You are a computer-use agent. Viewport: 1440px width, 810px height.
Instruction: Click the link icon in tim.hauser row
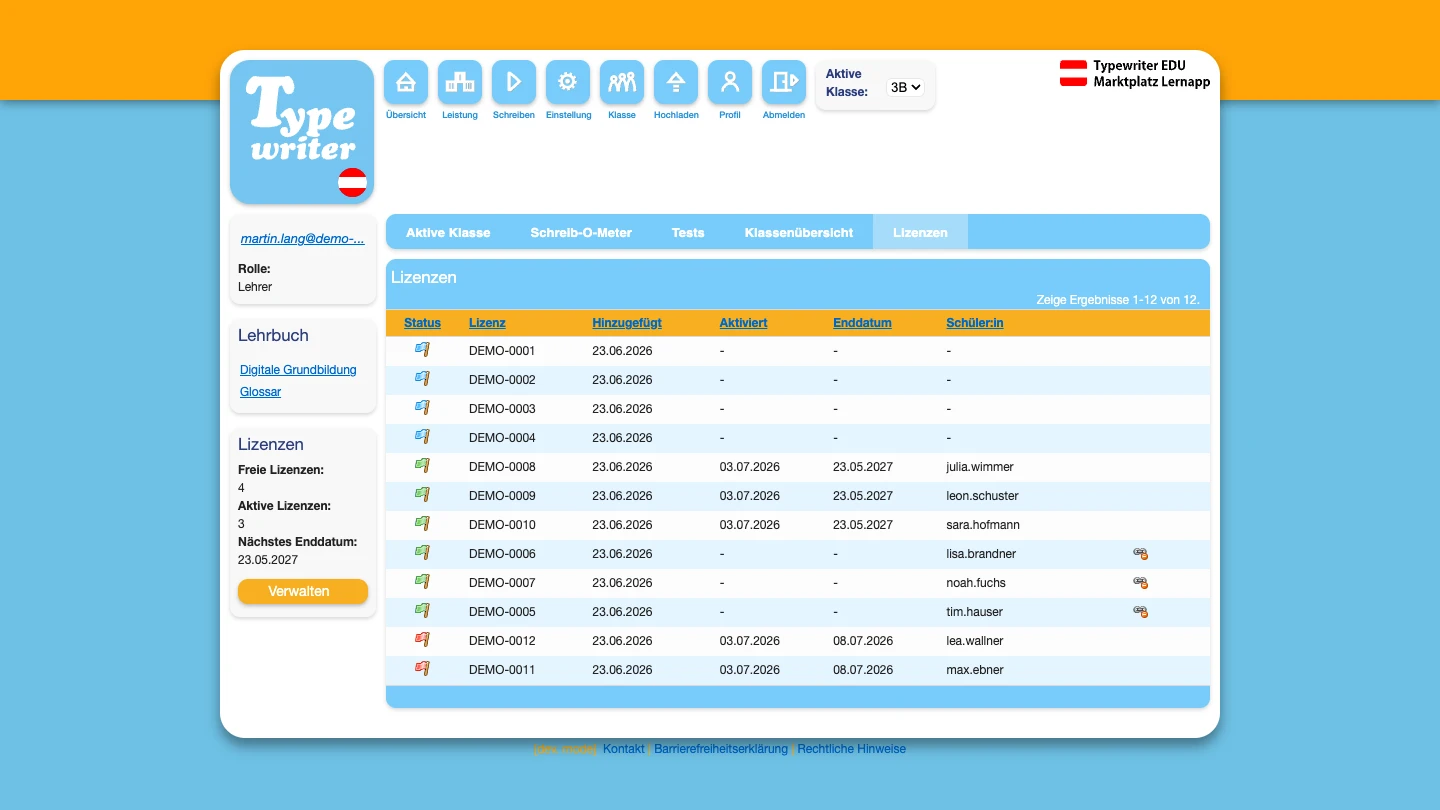click(x=1140, y=611)
